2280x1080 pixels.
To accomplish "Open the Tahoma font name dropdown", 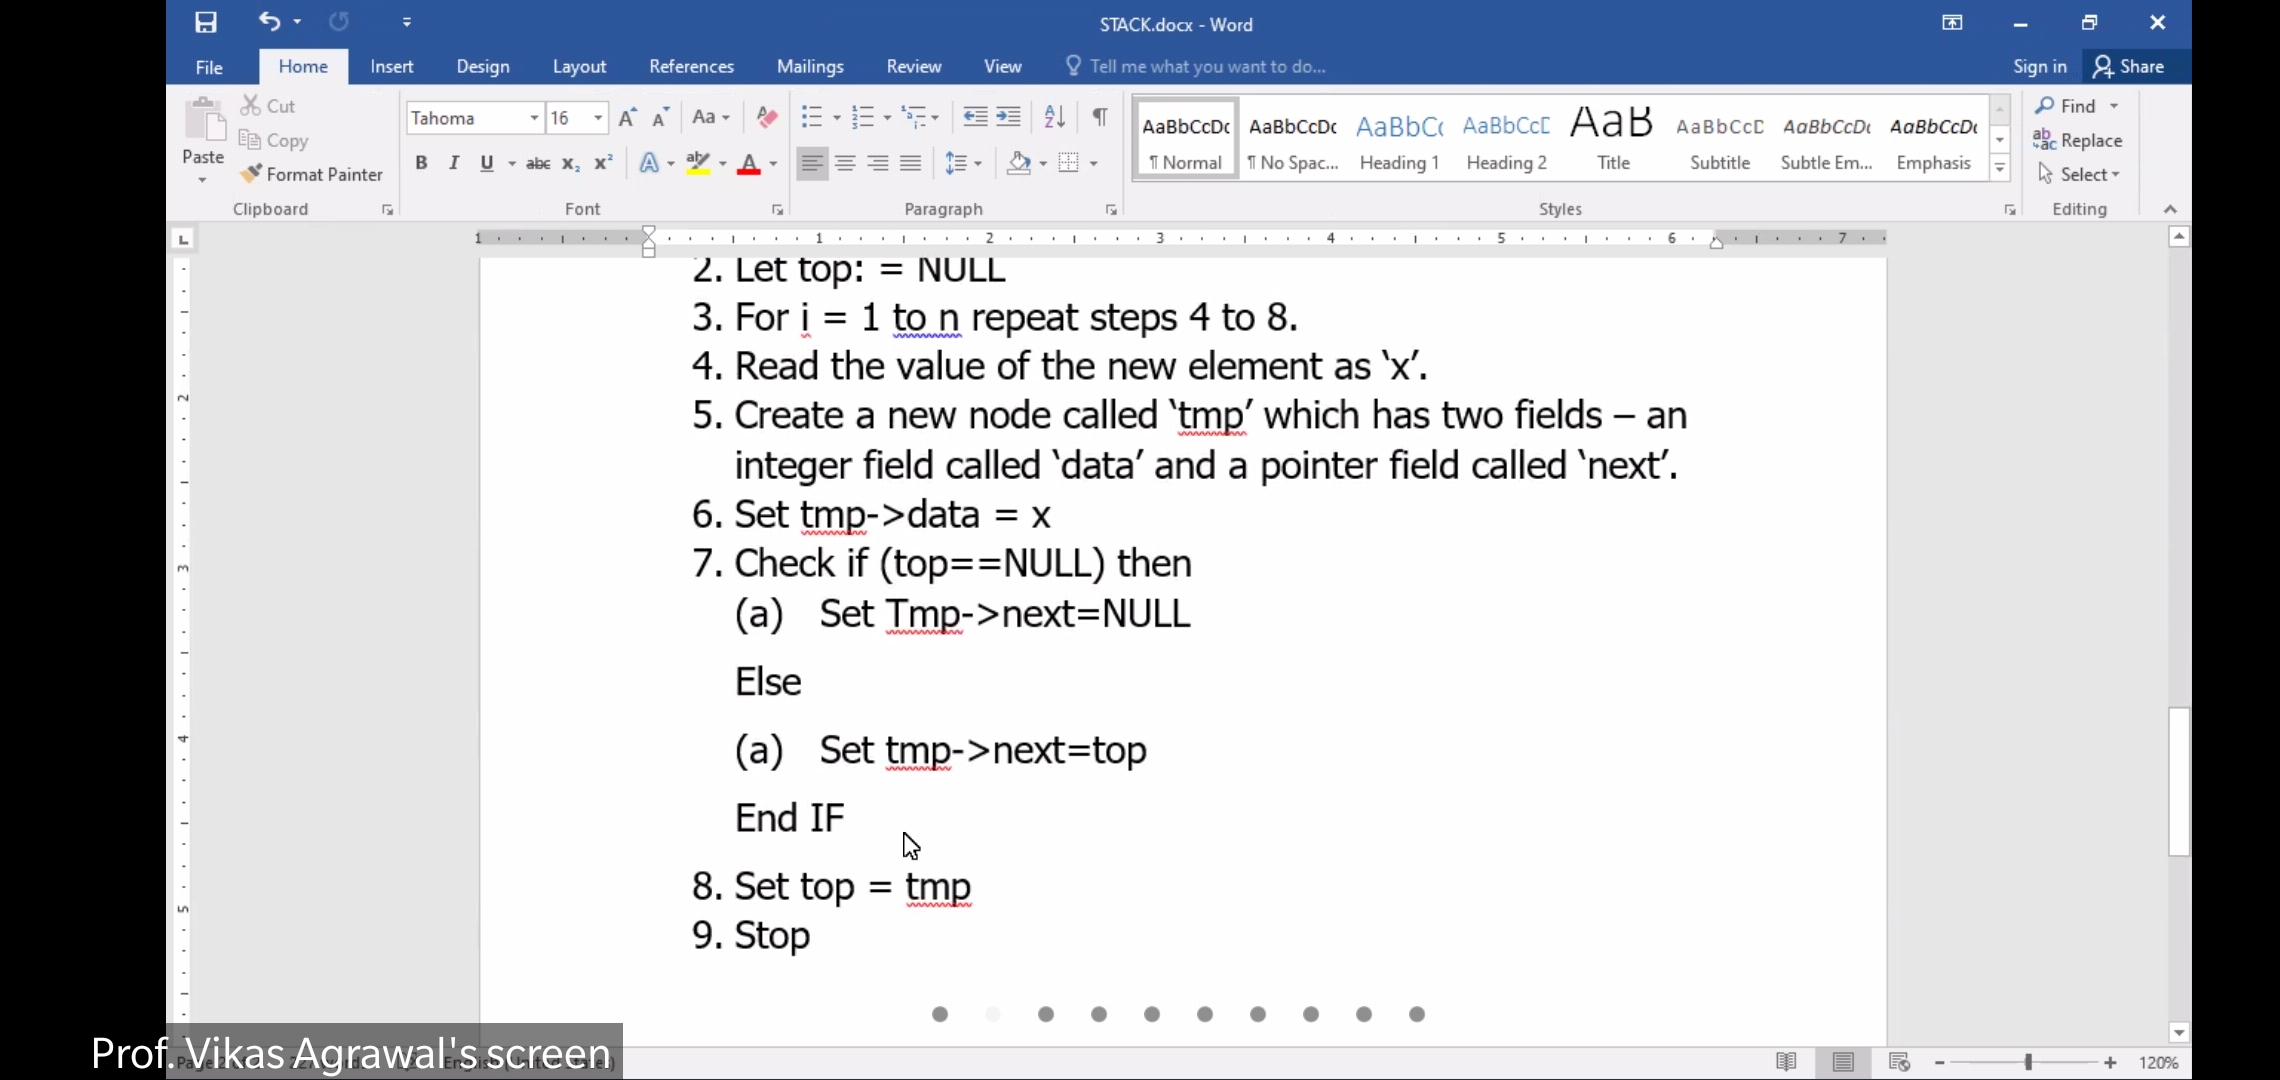I will [534, 118].
